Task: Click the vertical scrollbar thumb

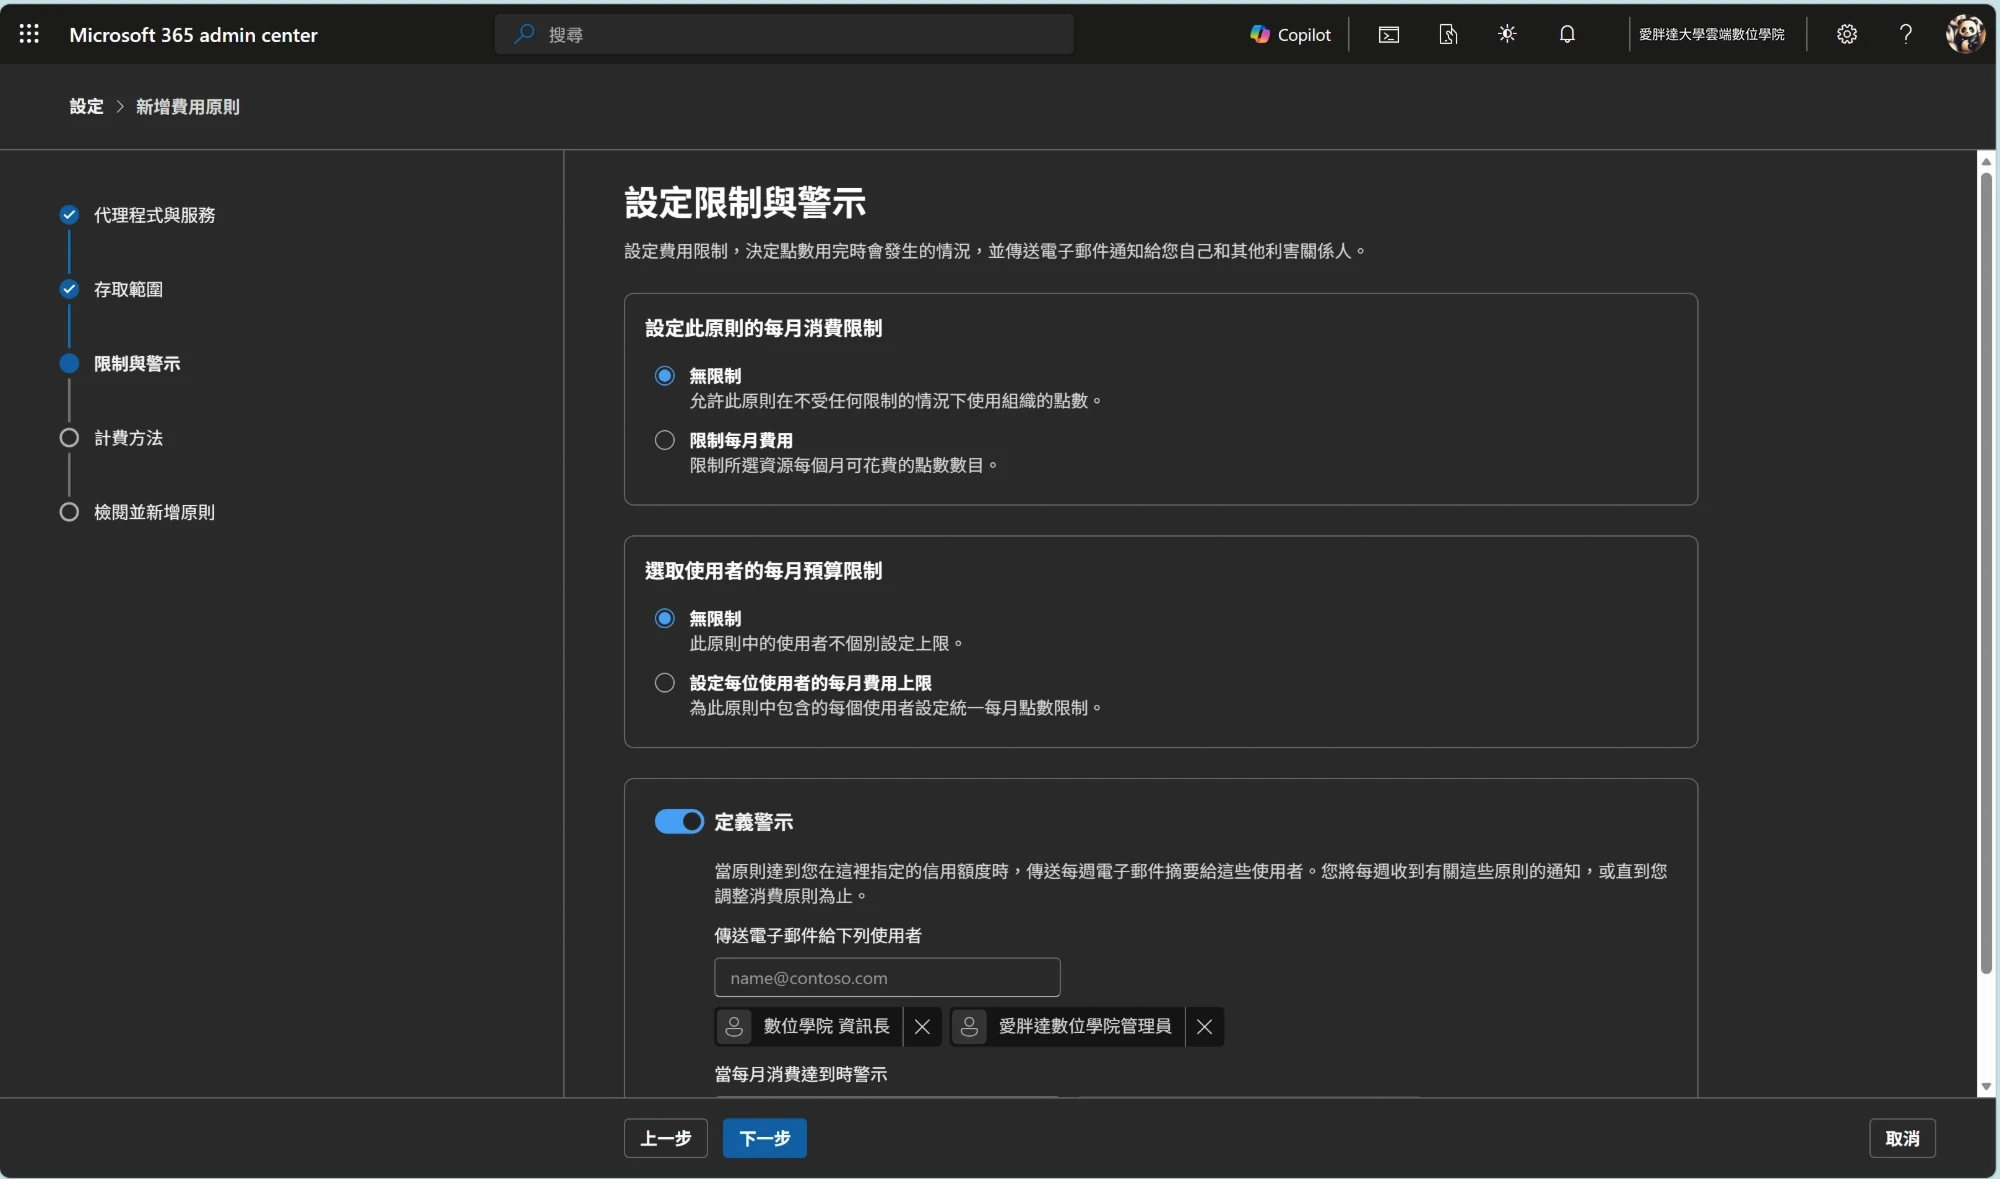Action: pos(1986,573)
